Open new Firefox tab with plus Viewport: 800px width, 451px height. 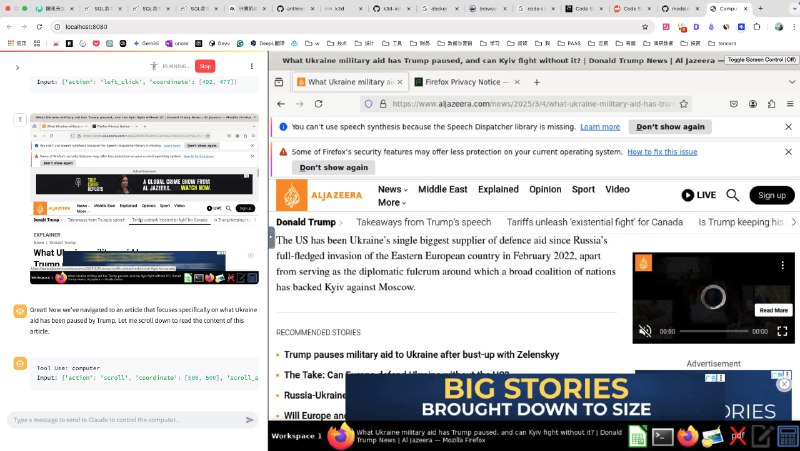click(536, 82)
